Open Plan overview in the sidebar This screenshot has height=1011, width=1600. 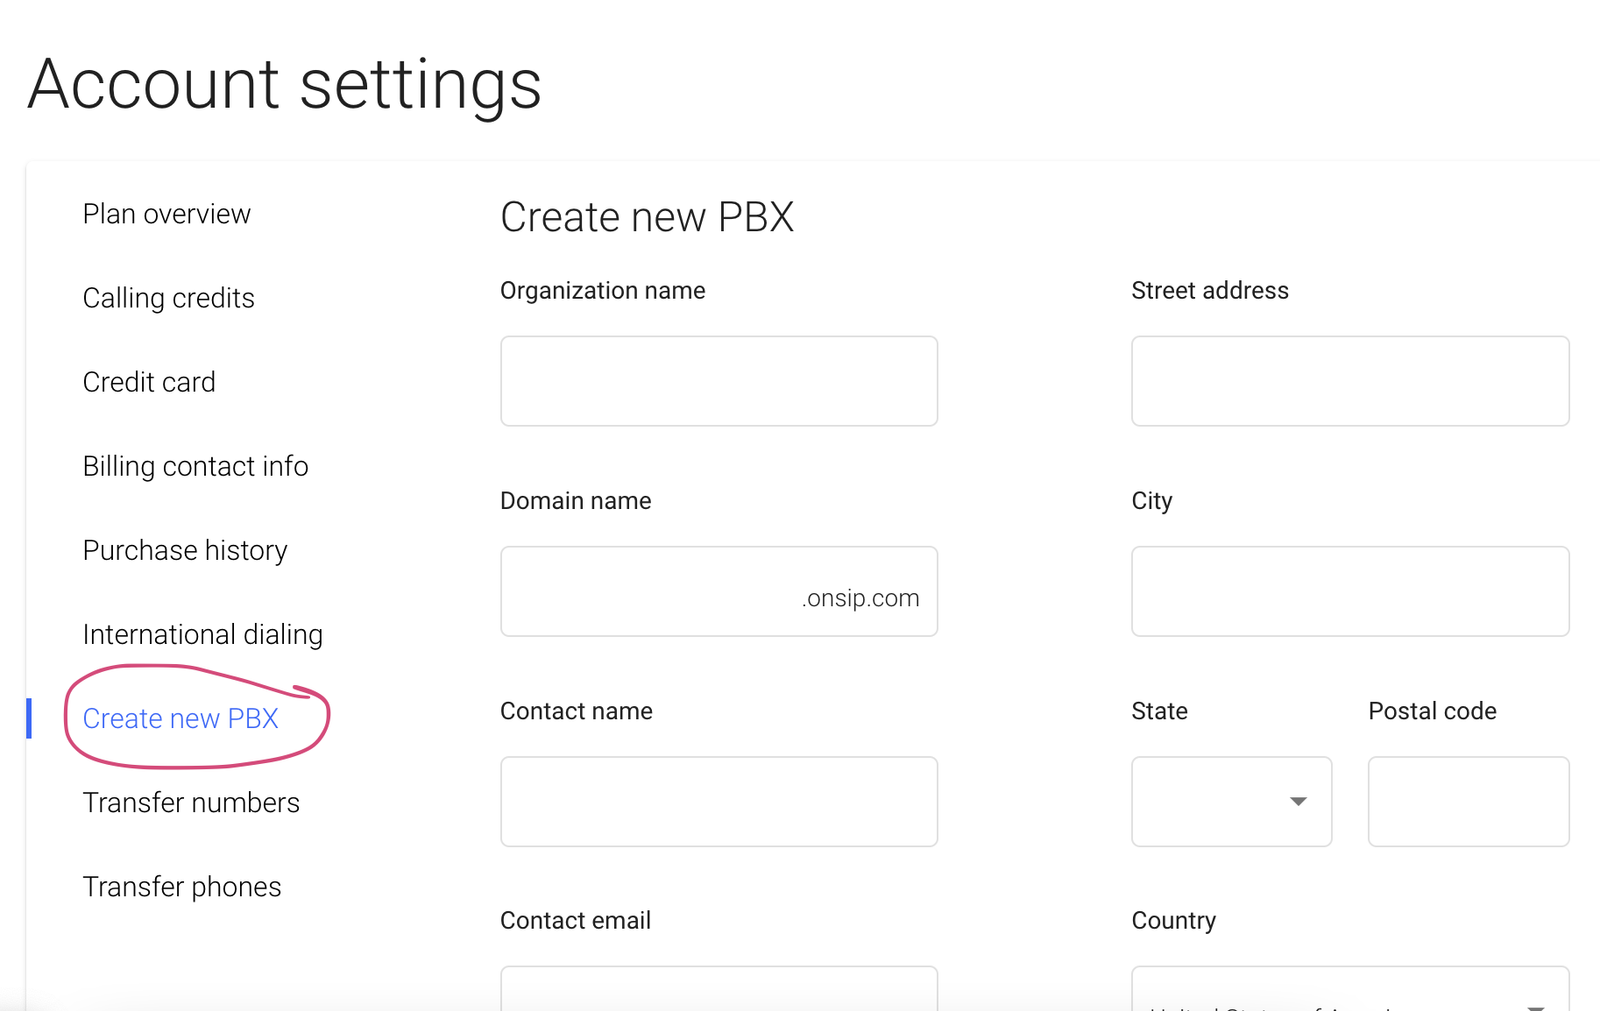166,214
